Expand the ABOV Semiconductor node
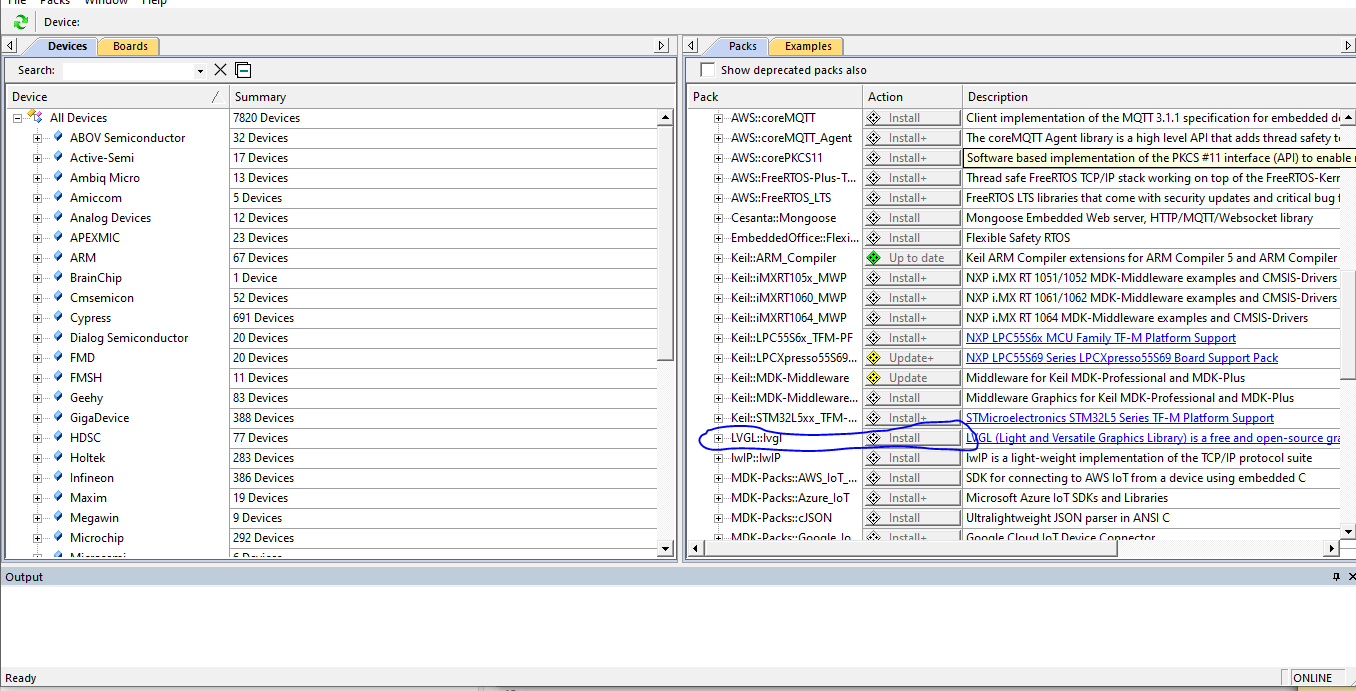The image size is (1356, 691). [38, 138]
